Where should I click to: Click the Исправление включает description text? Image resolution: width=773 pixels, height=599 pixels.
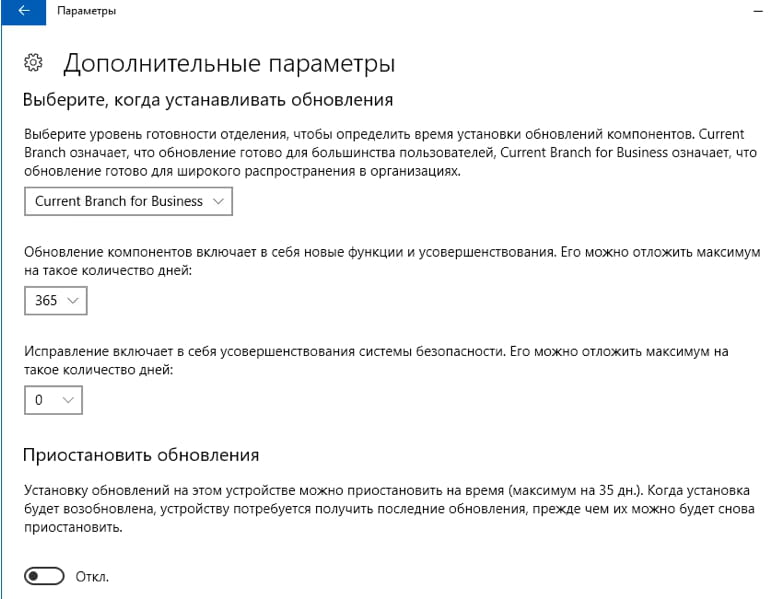pos(373,360)
